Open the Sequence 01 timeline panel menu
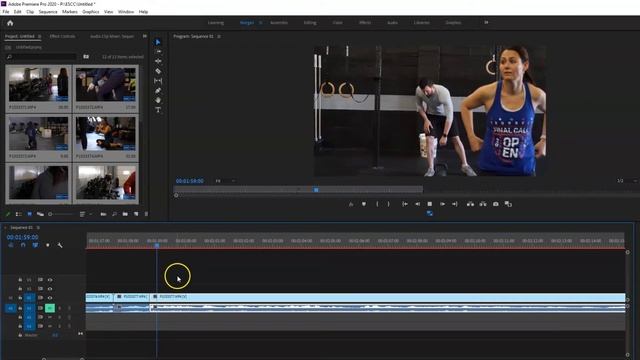Viewport: 640px width, 360px height. [x=38, y=228]
